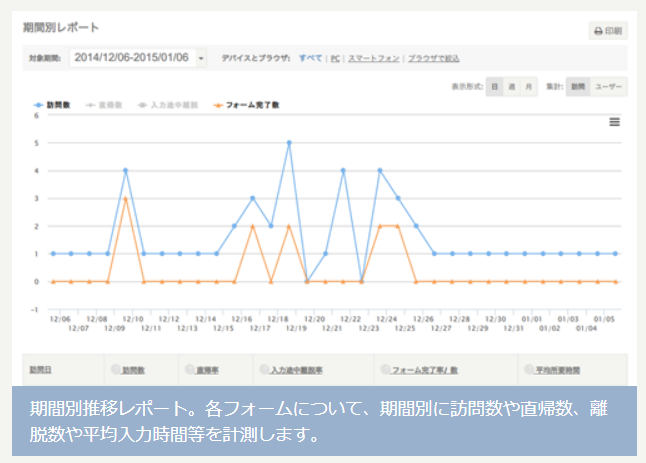Click the 印刷 print button
The width and height of the screenshot is (646, 463).
[608, 31]
